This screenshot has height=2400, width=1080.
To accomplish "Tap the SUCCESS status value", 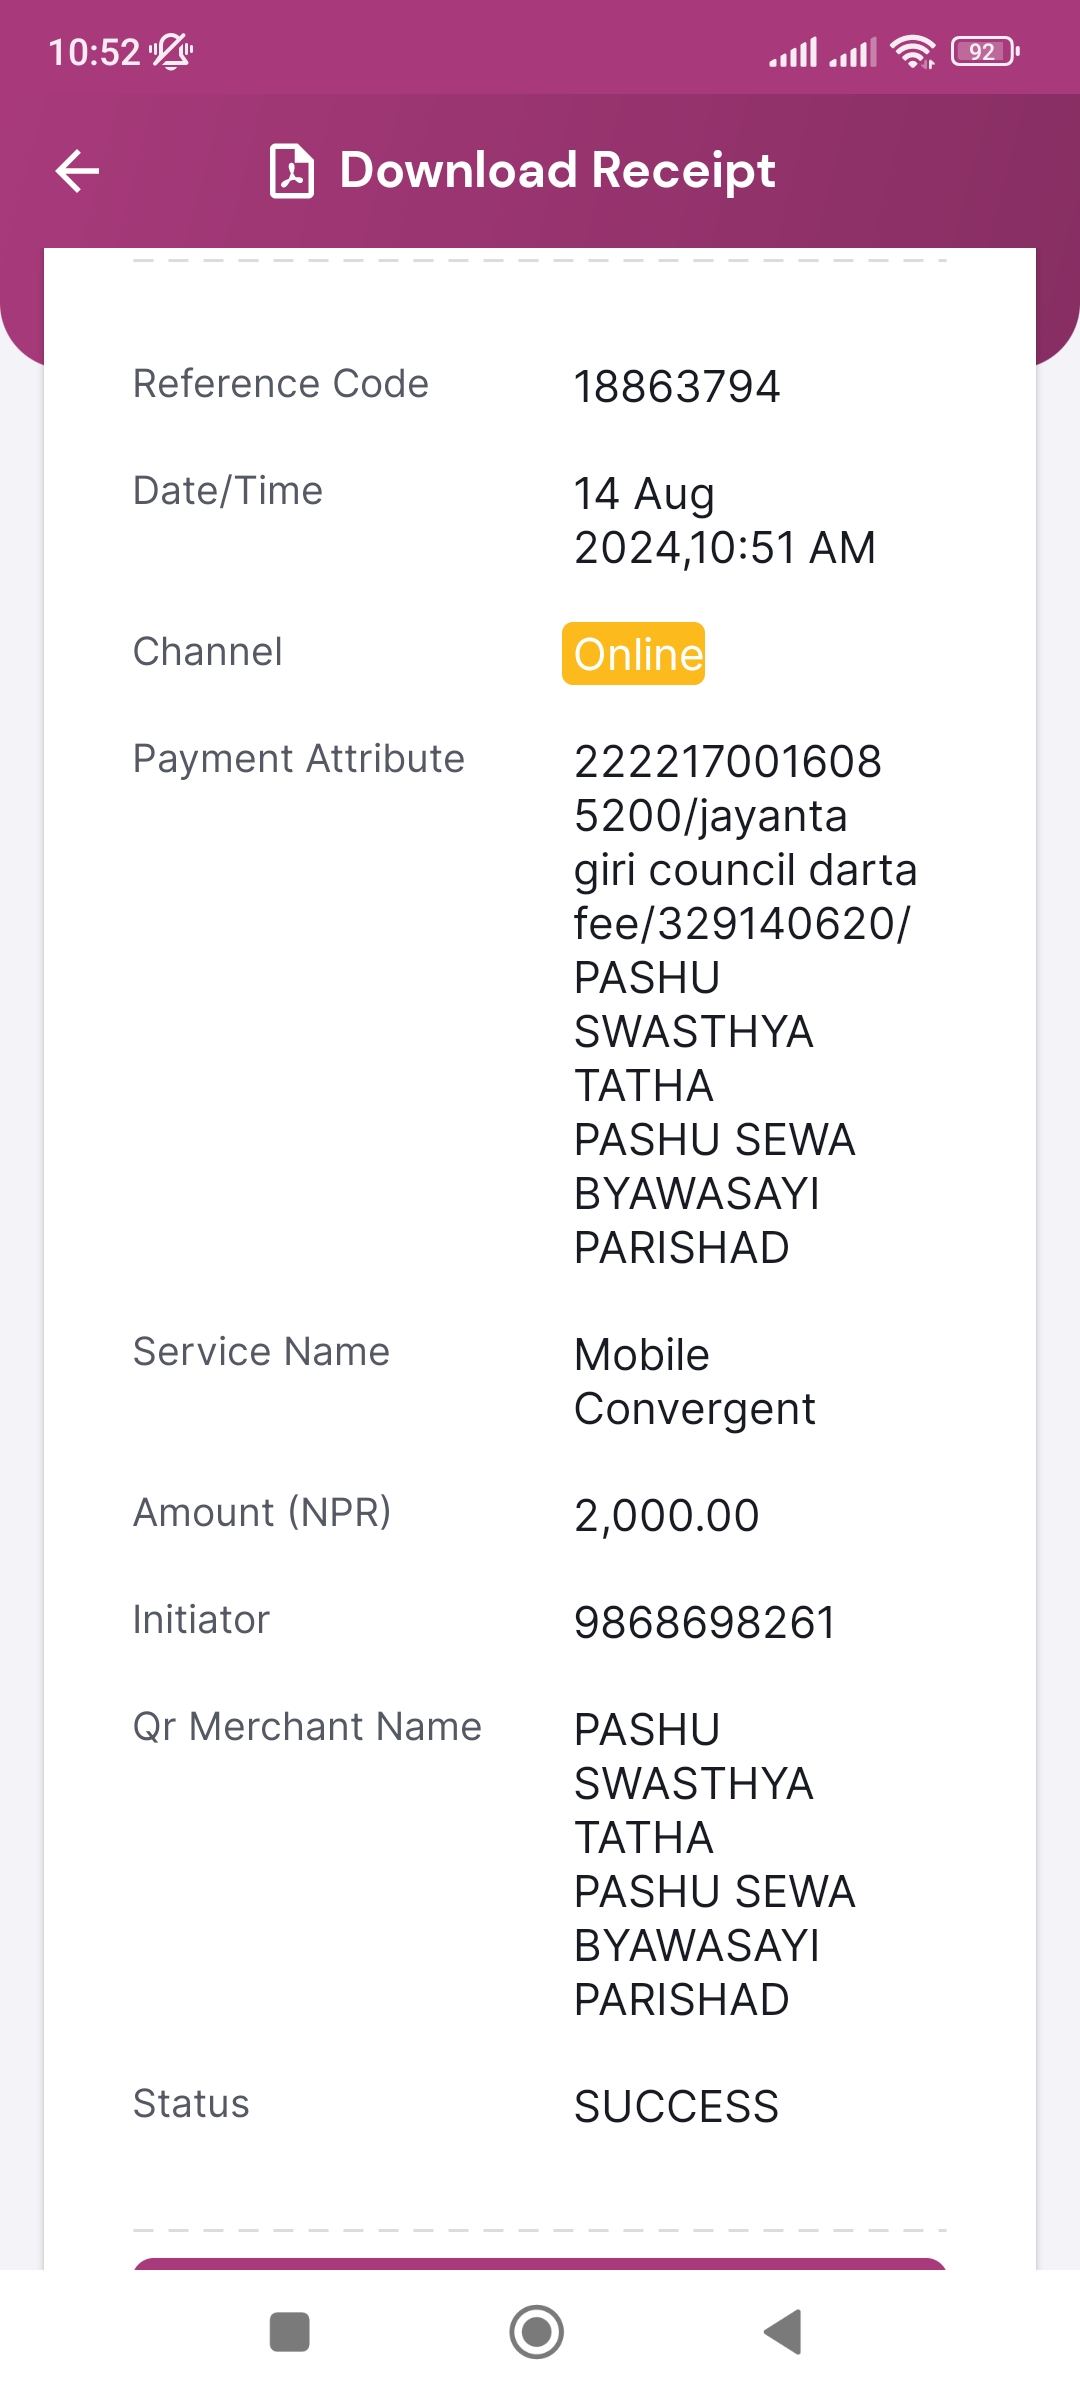I will pyautogui.click(x=677, y=2107).
